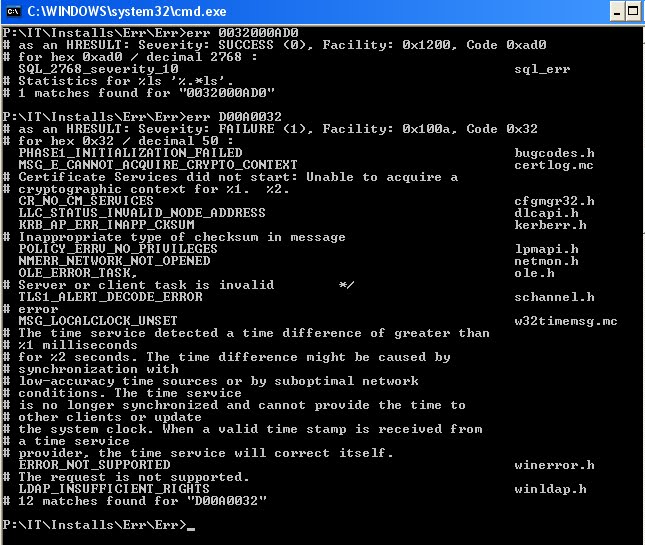Click the file name winerror.h
This screenshot has width=645, height=545.
(554, 465)
